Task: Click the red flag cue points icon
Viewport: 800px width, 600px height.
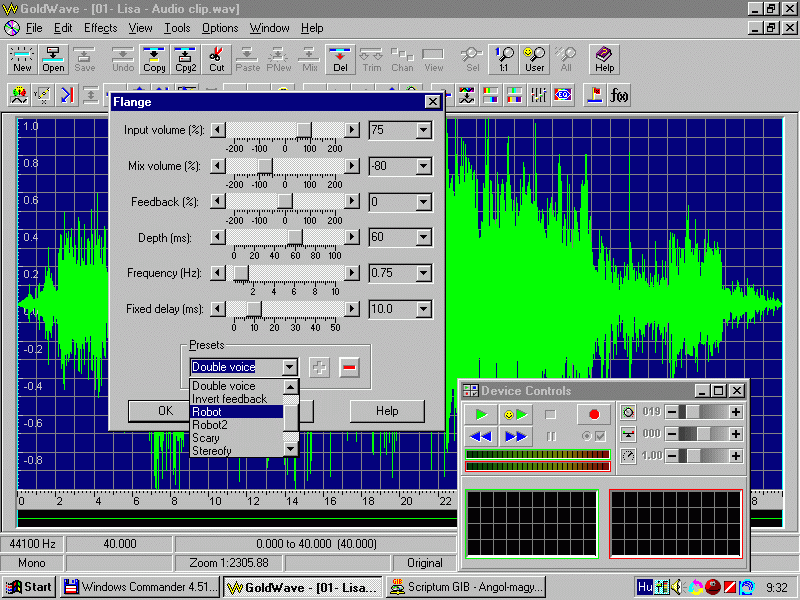Action: (x=595, y=95)
